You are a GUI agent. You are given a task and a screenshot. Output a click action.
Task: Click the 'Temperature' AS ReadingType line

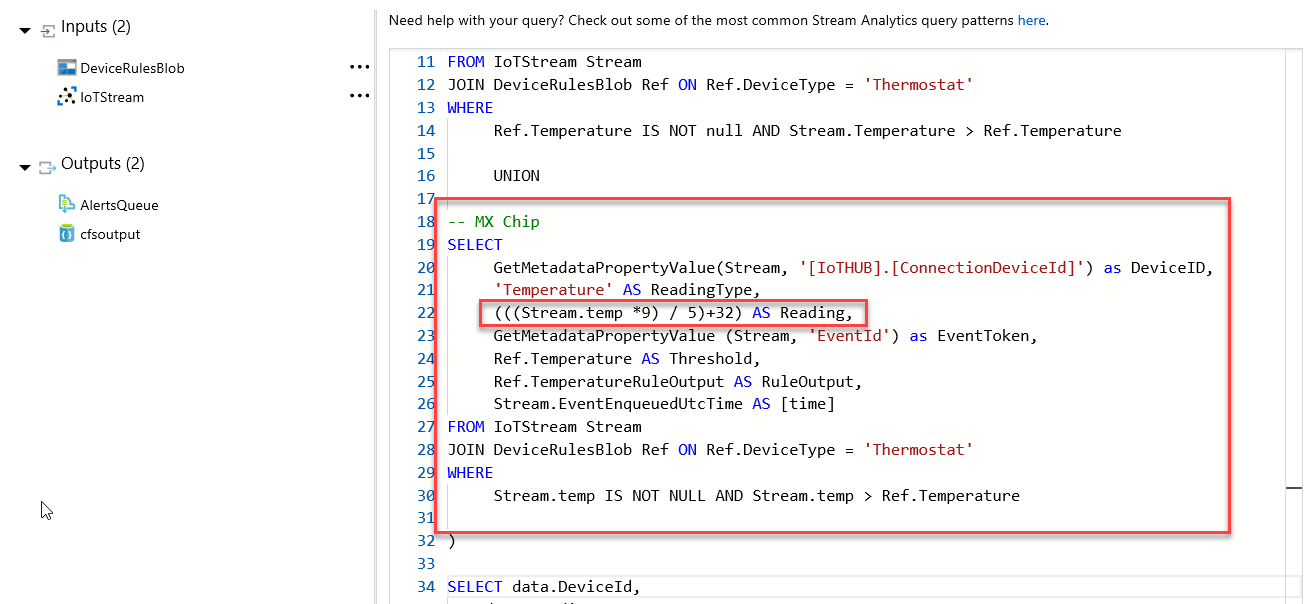click(x=625, y=290)
